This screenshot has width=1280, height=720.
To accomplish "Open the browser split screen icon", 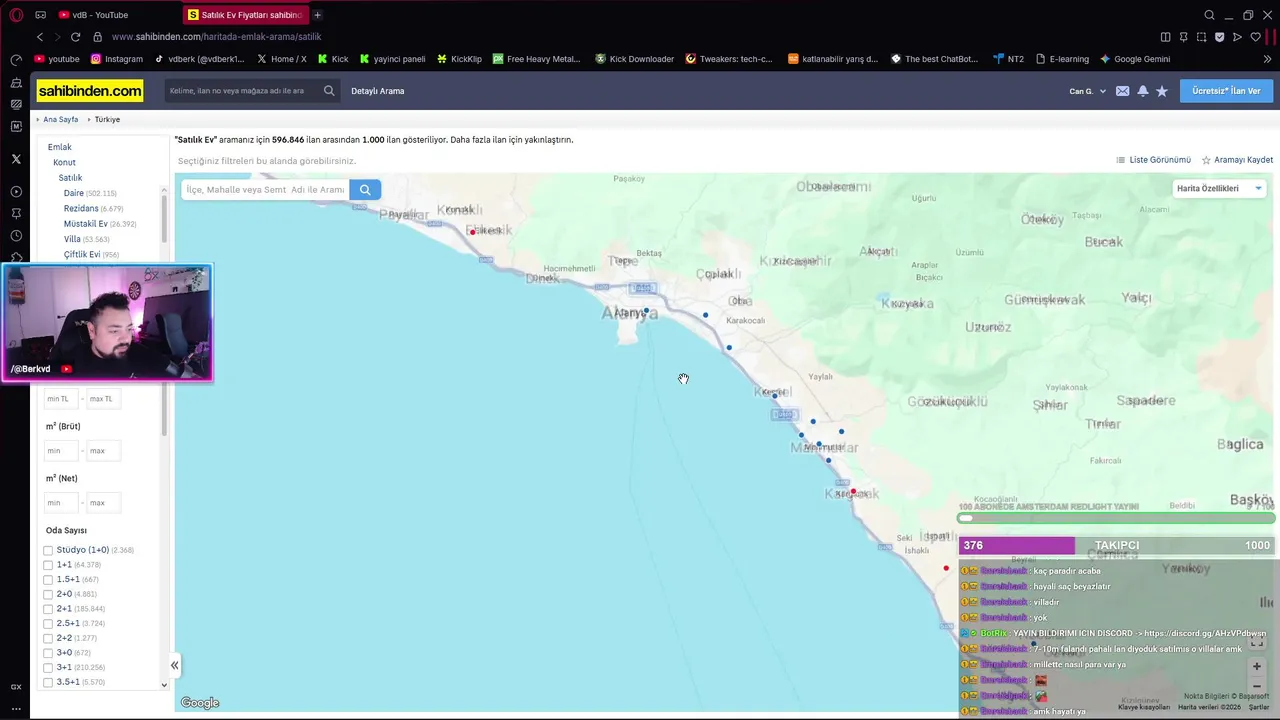I will coord(1165,37).
